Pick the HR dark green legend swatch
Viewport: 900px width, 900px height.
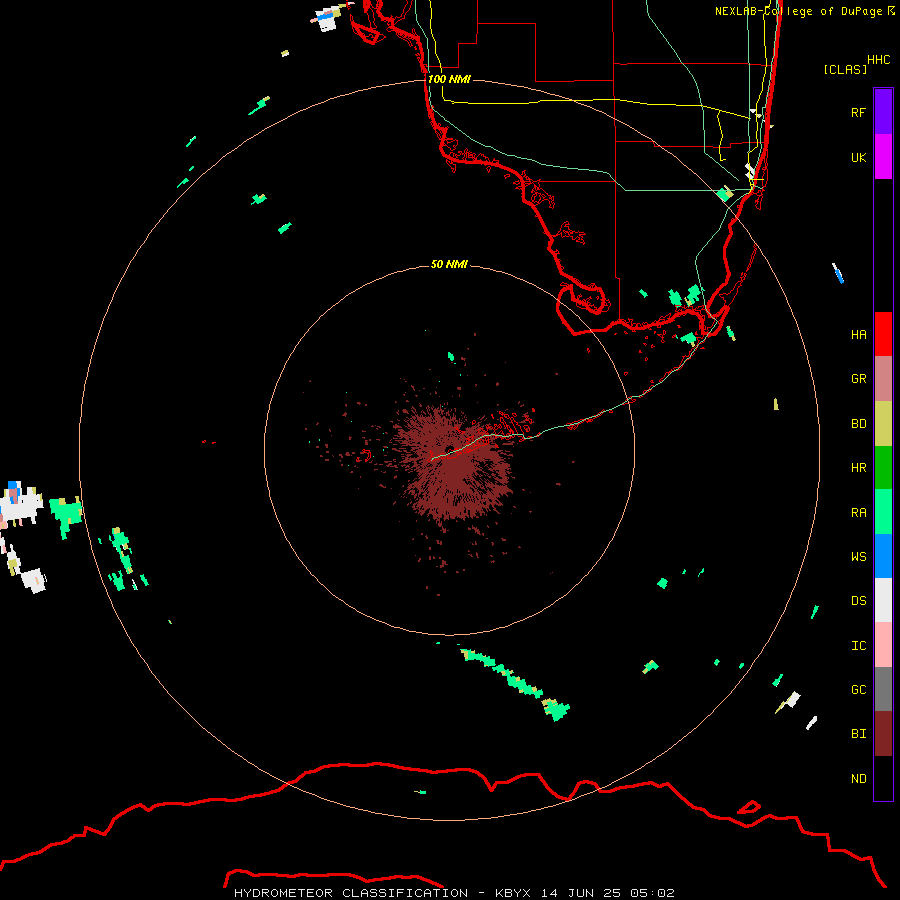point(883,467)
